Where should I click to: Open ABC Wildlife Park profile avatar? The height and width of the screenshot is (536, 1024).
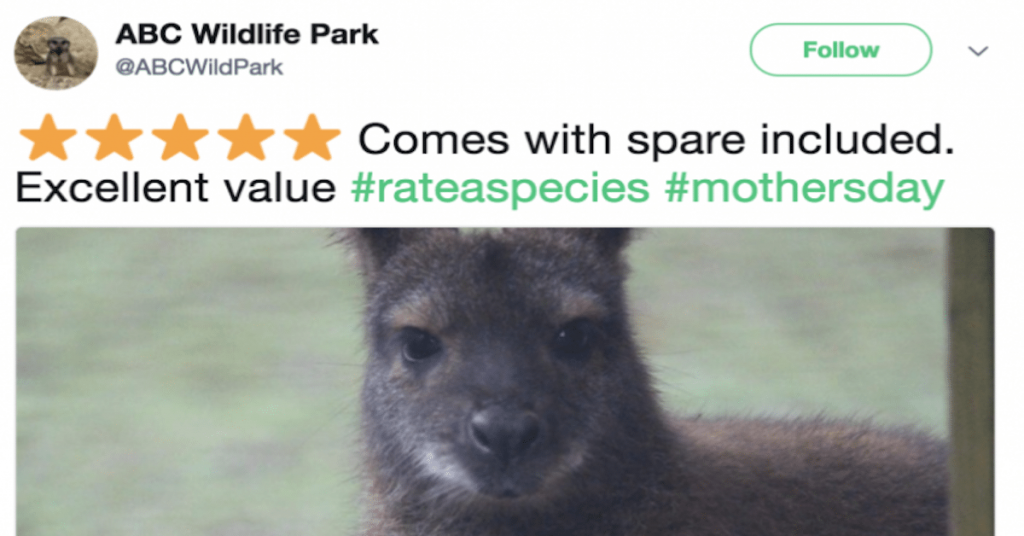pos(56,52)
